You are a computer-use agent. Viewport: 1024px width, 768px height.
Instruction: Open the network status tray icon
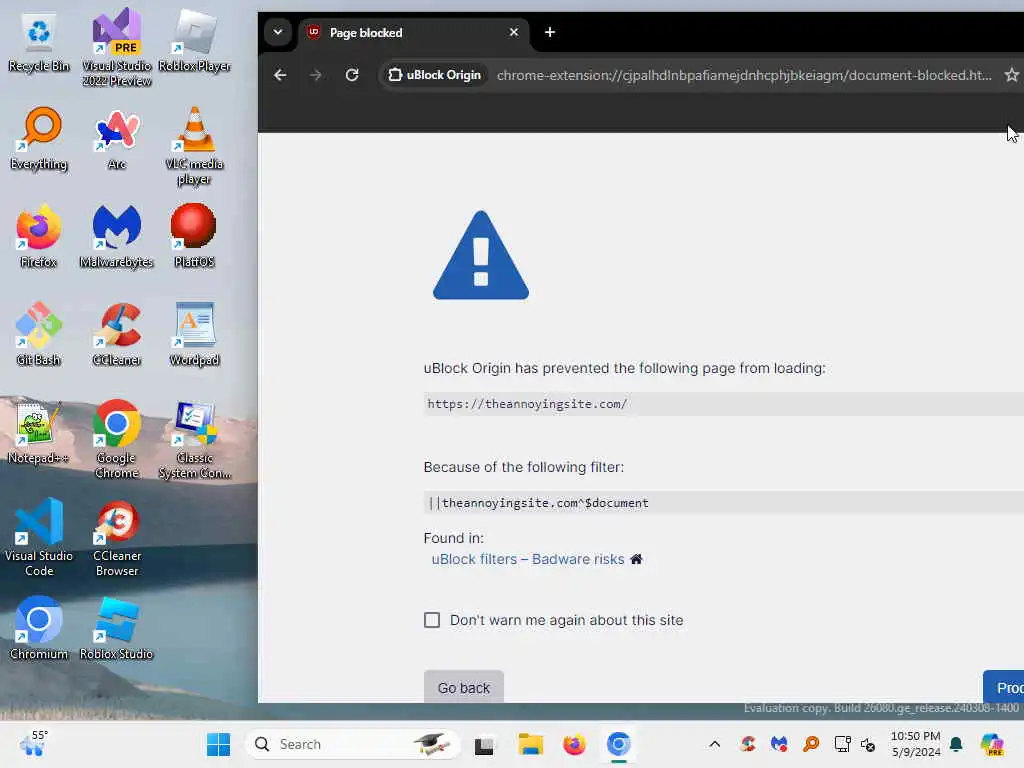point(842,744)
